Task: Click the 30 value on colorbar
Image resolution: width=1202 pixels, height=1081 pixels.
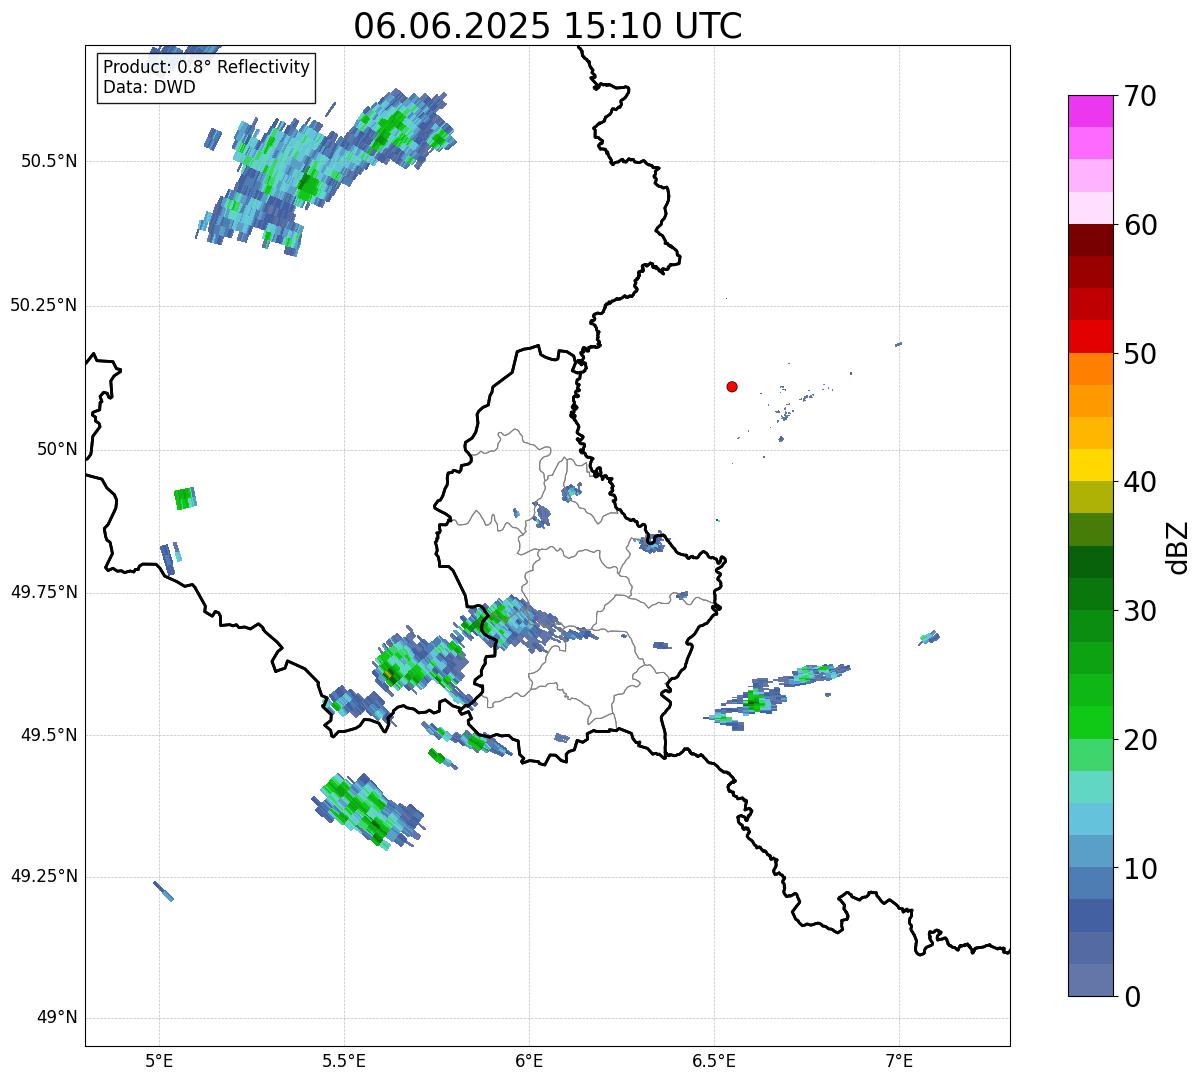Action: point(1140,611)
